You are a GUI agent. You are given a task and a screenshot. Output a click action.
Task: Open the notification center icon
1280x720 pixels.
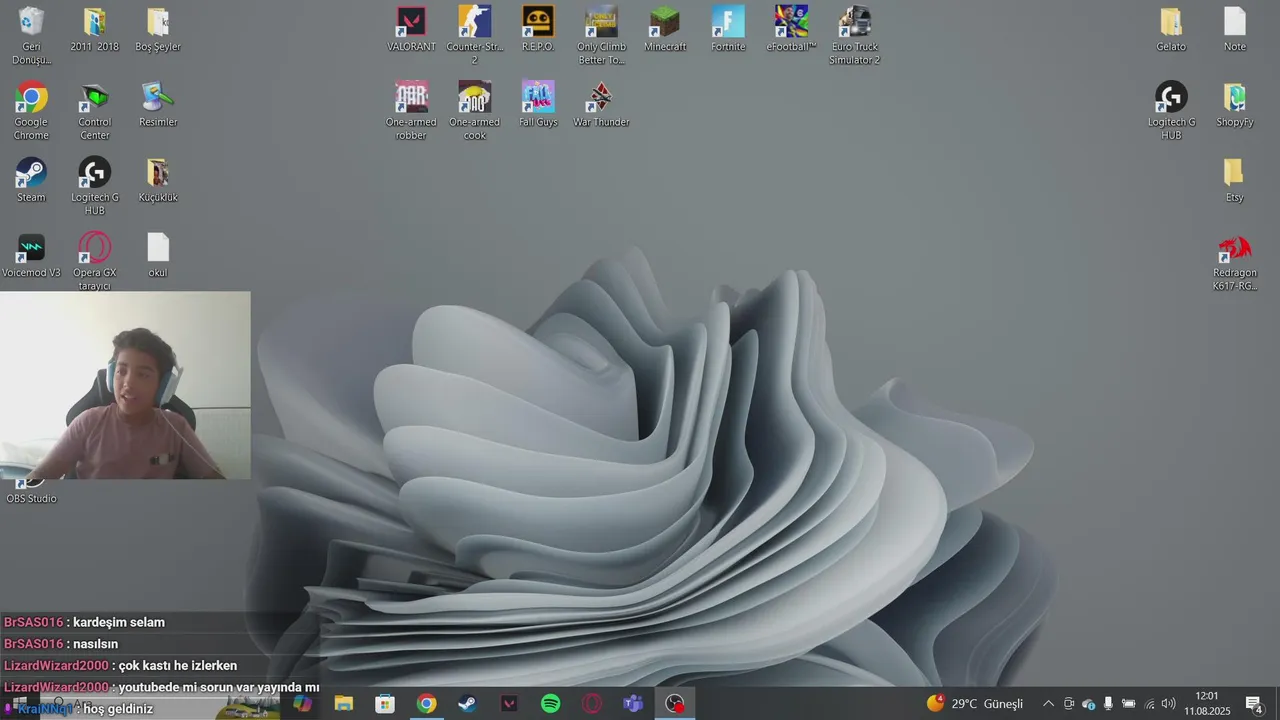[x=1254, y=704]
